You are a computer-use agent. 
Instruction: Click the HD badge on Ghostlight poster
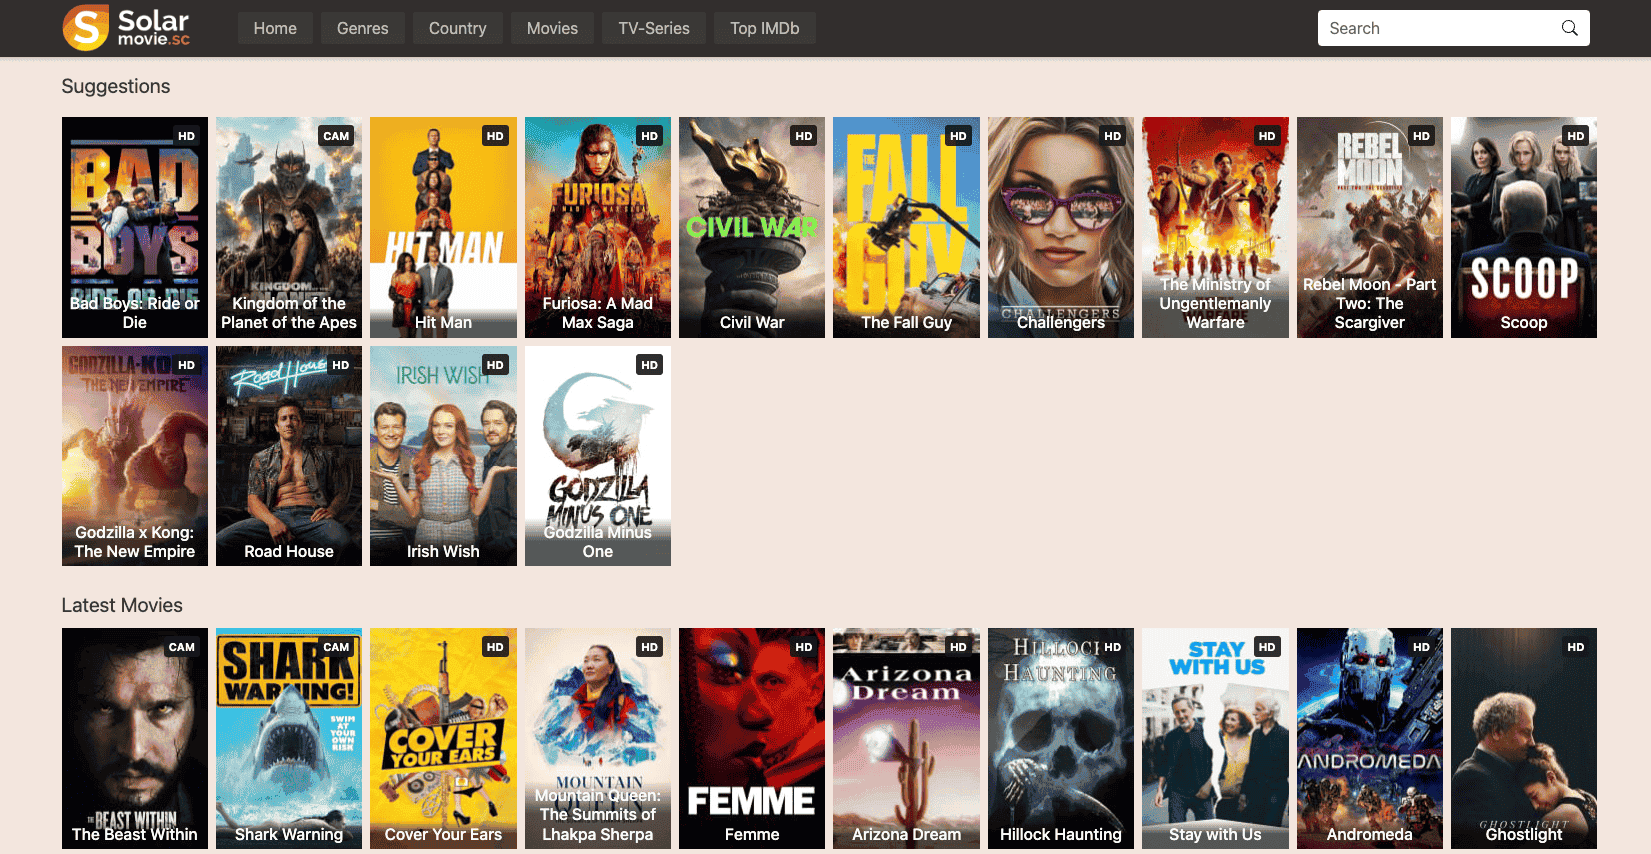point(1575,647)
